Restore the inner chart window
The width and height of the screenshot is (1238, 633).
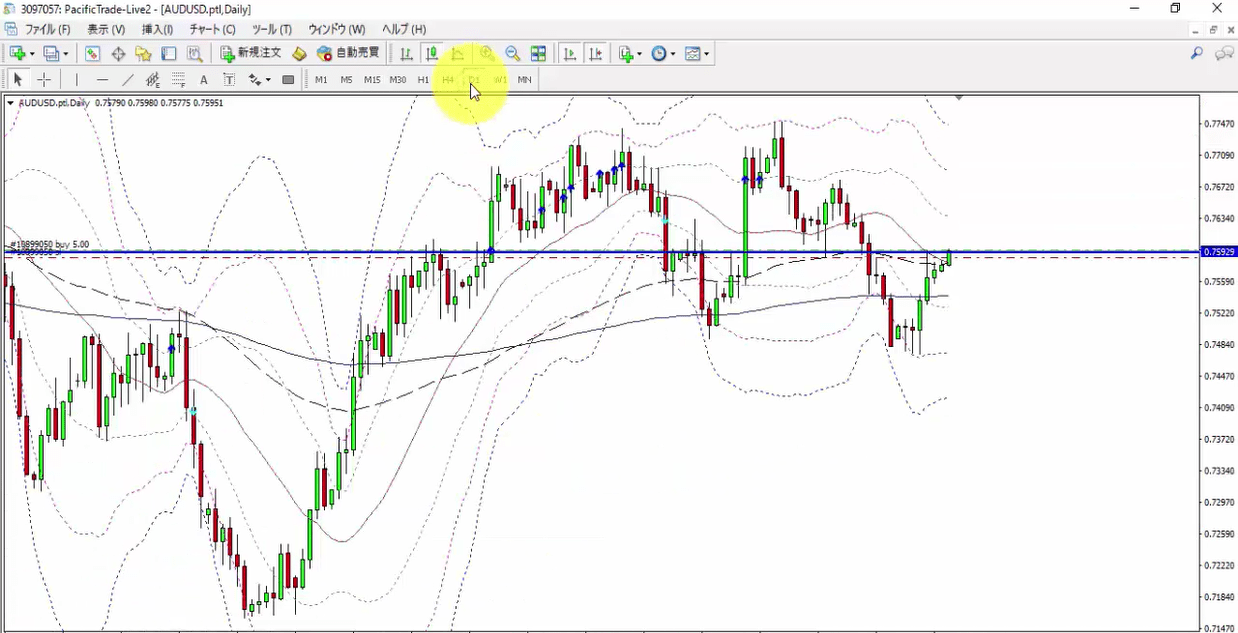click(1213, 30)
